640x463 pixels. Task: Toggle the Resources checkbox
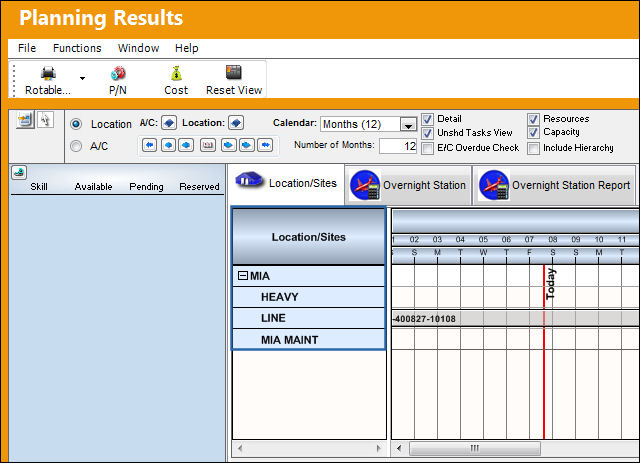(533, 119)
